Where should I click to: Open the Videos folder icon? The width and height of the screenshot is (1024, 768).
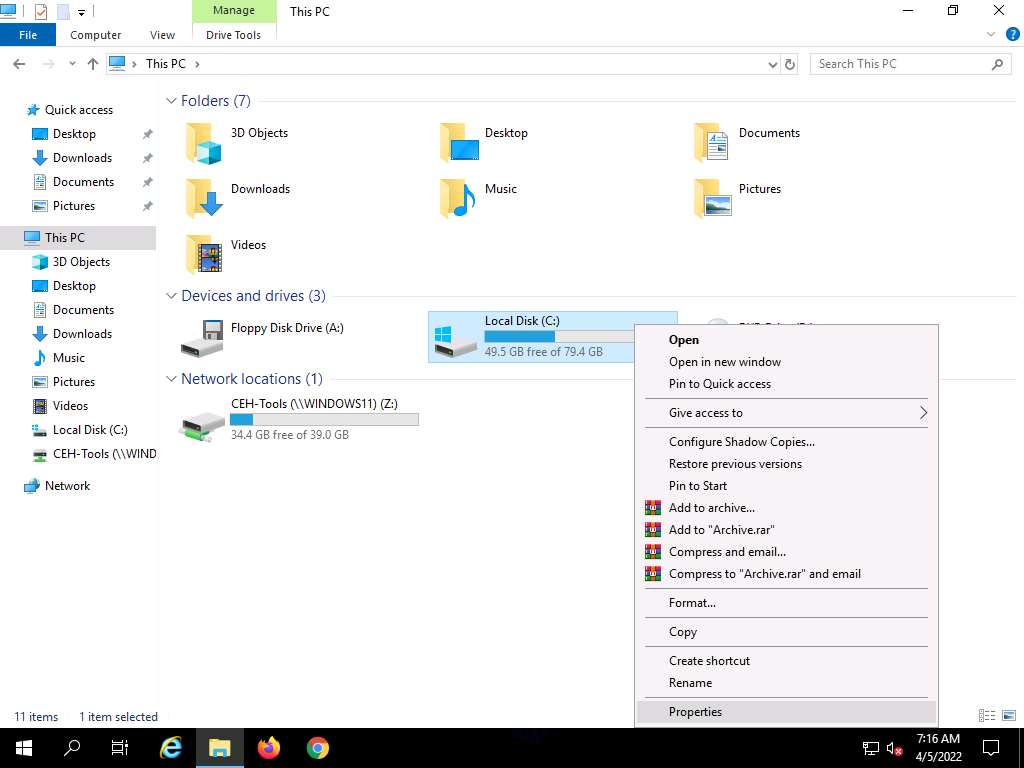pyautogui.click(x=203, y=255)
